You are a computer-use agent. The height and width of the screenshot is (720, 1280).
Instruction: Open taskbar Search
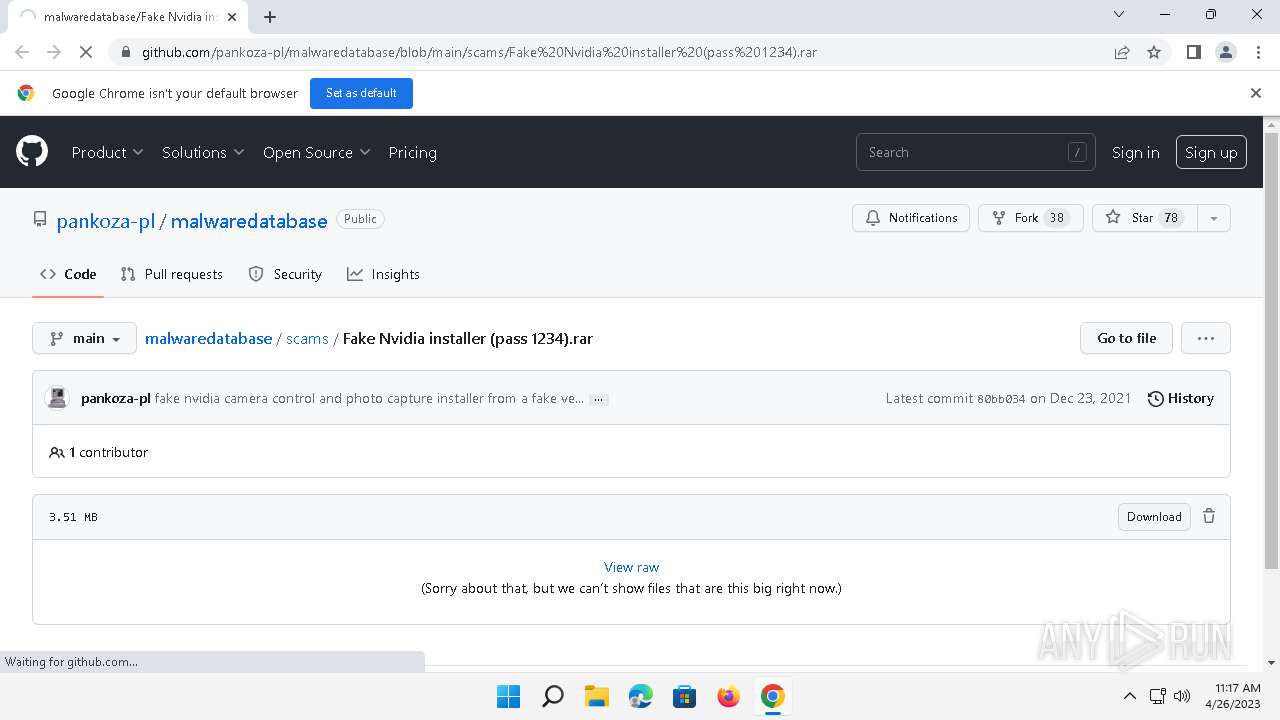(x=552, y=696)
